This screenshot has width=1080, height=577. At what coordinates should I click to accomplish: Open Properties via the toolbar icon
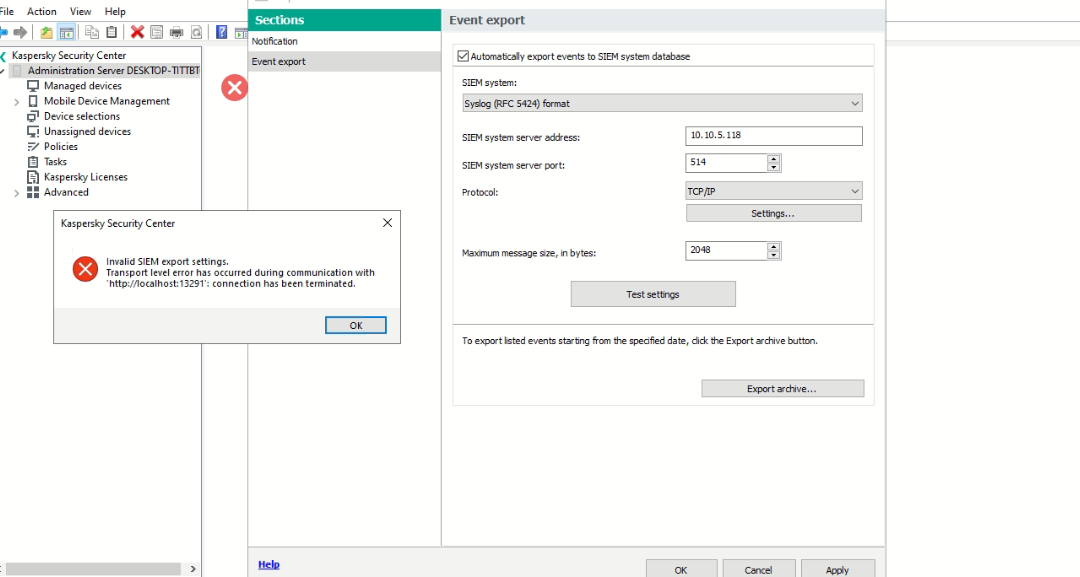coord(156,32)
